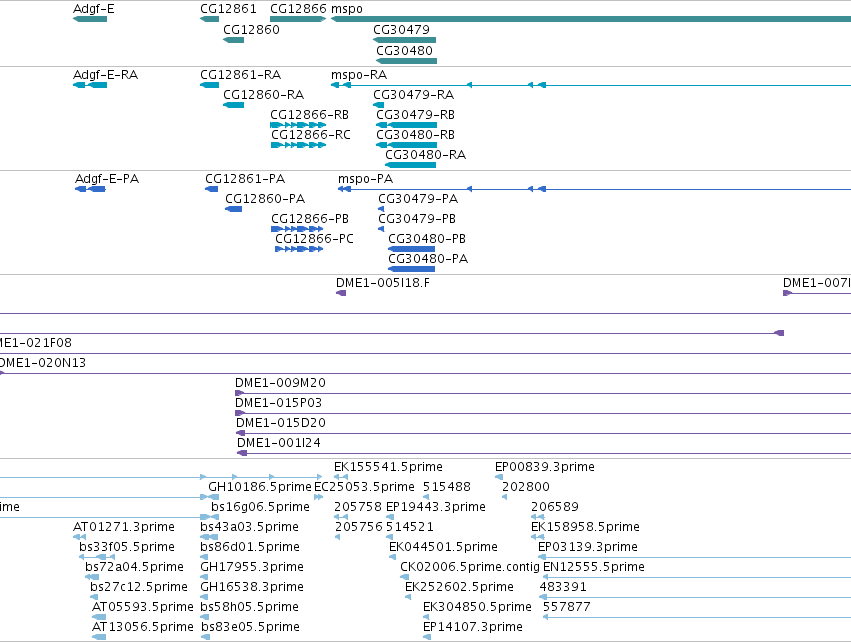Select the Adgf-E gene feature
This screenshot has width=851, height=642.
tap(90, 19)
